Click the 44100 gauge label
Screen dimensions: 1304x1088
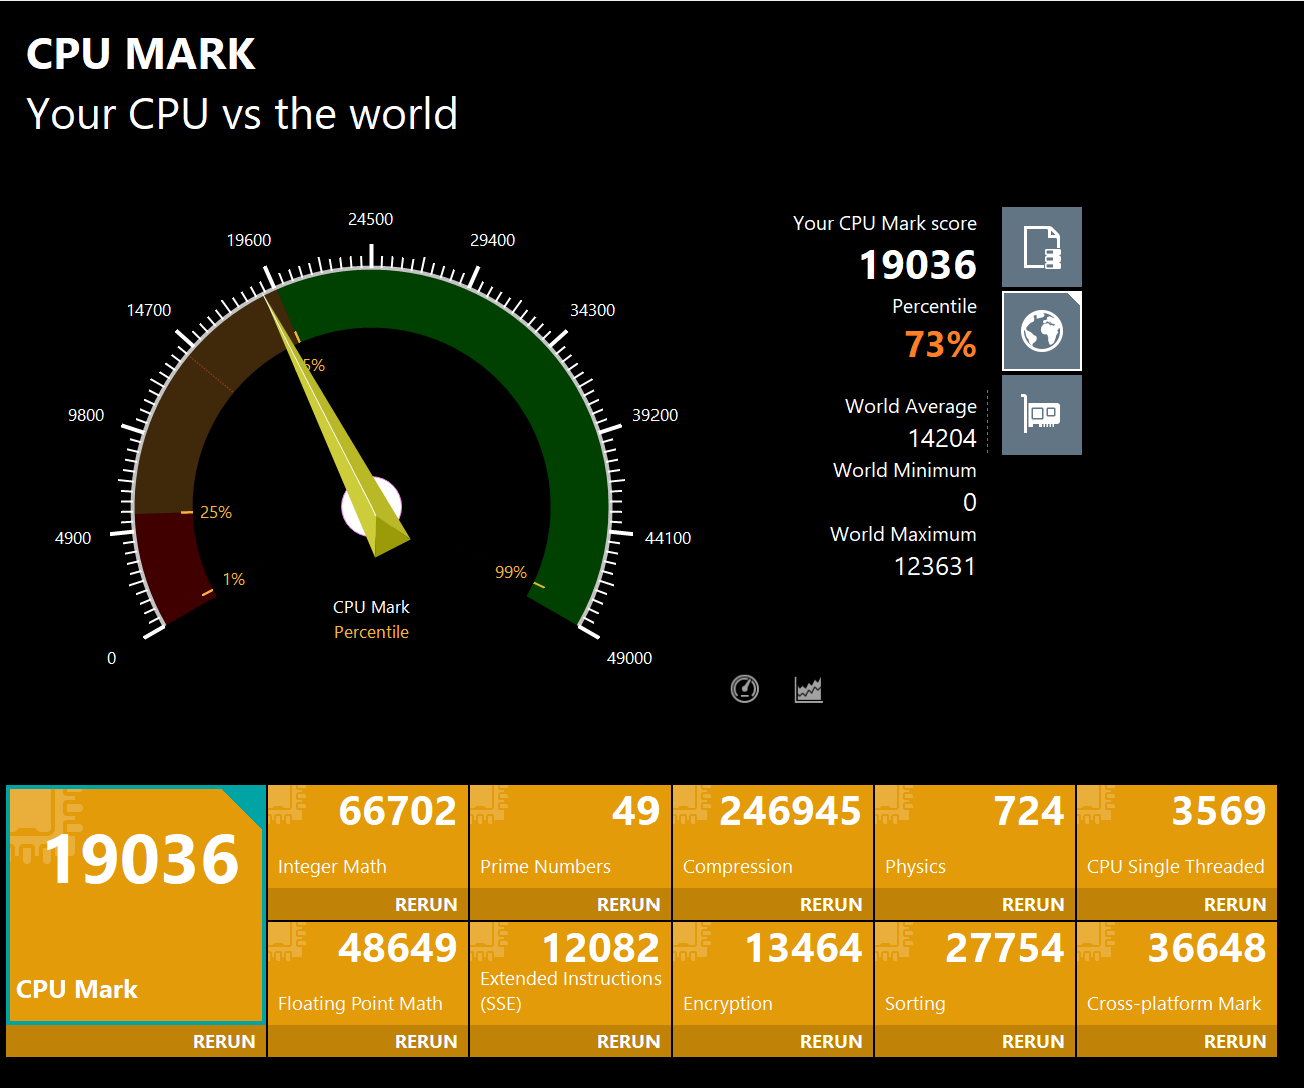668,538
